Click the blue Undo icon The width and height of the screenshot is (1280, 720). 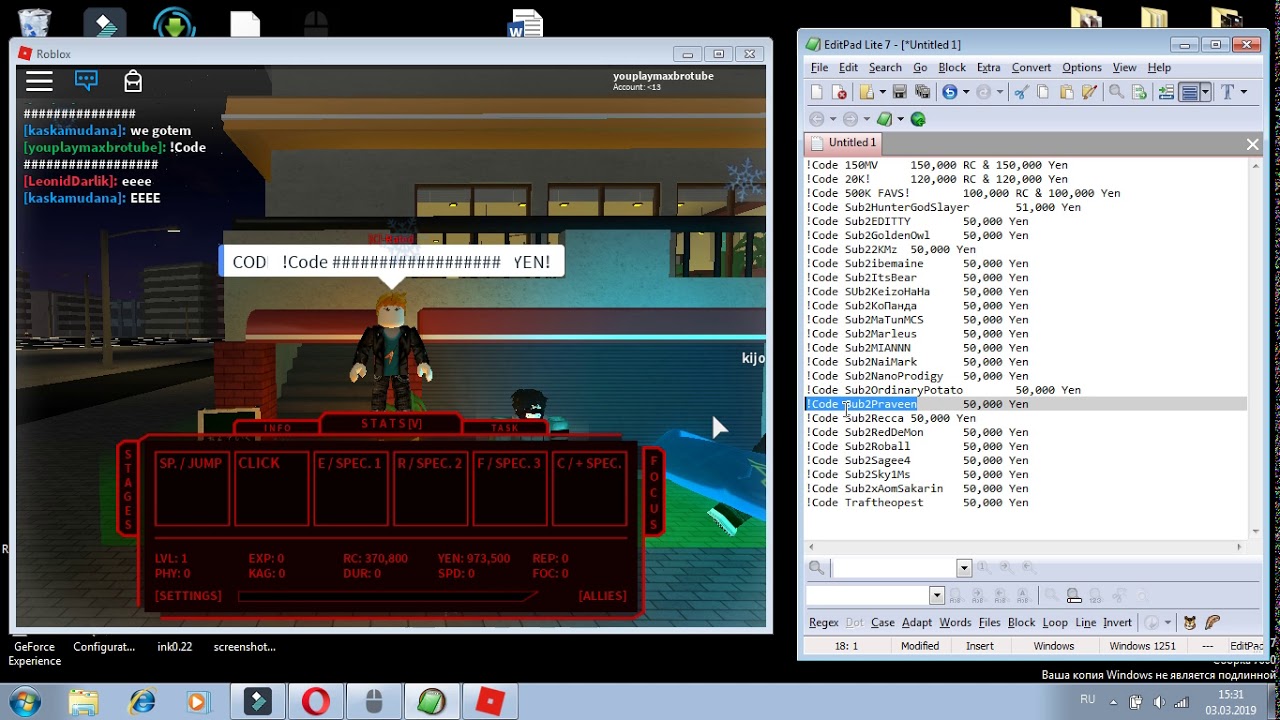click(950, 92)
